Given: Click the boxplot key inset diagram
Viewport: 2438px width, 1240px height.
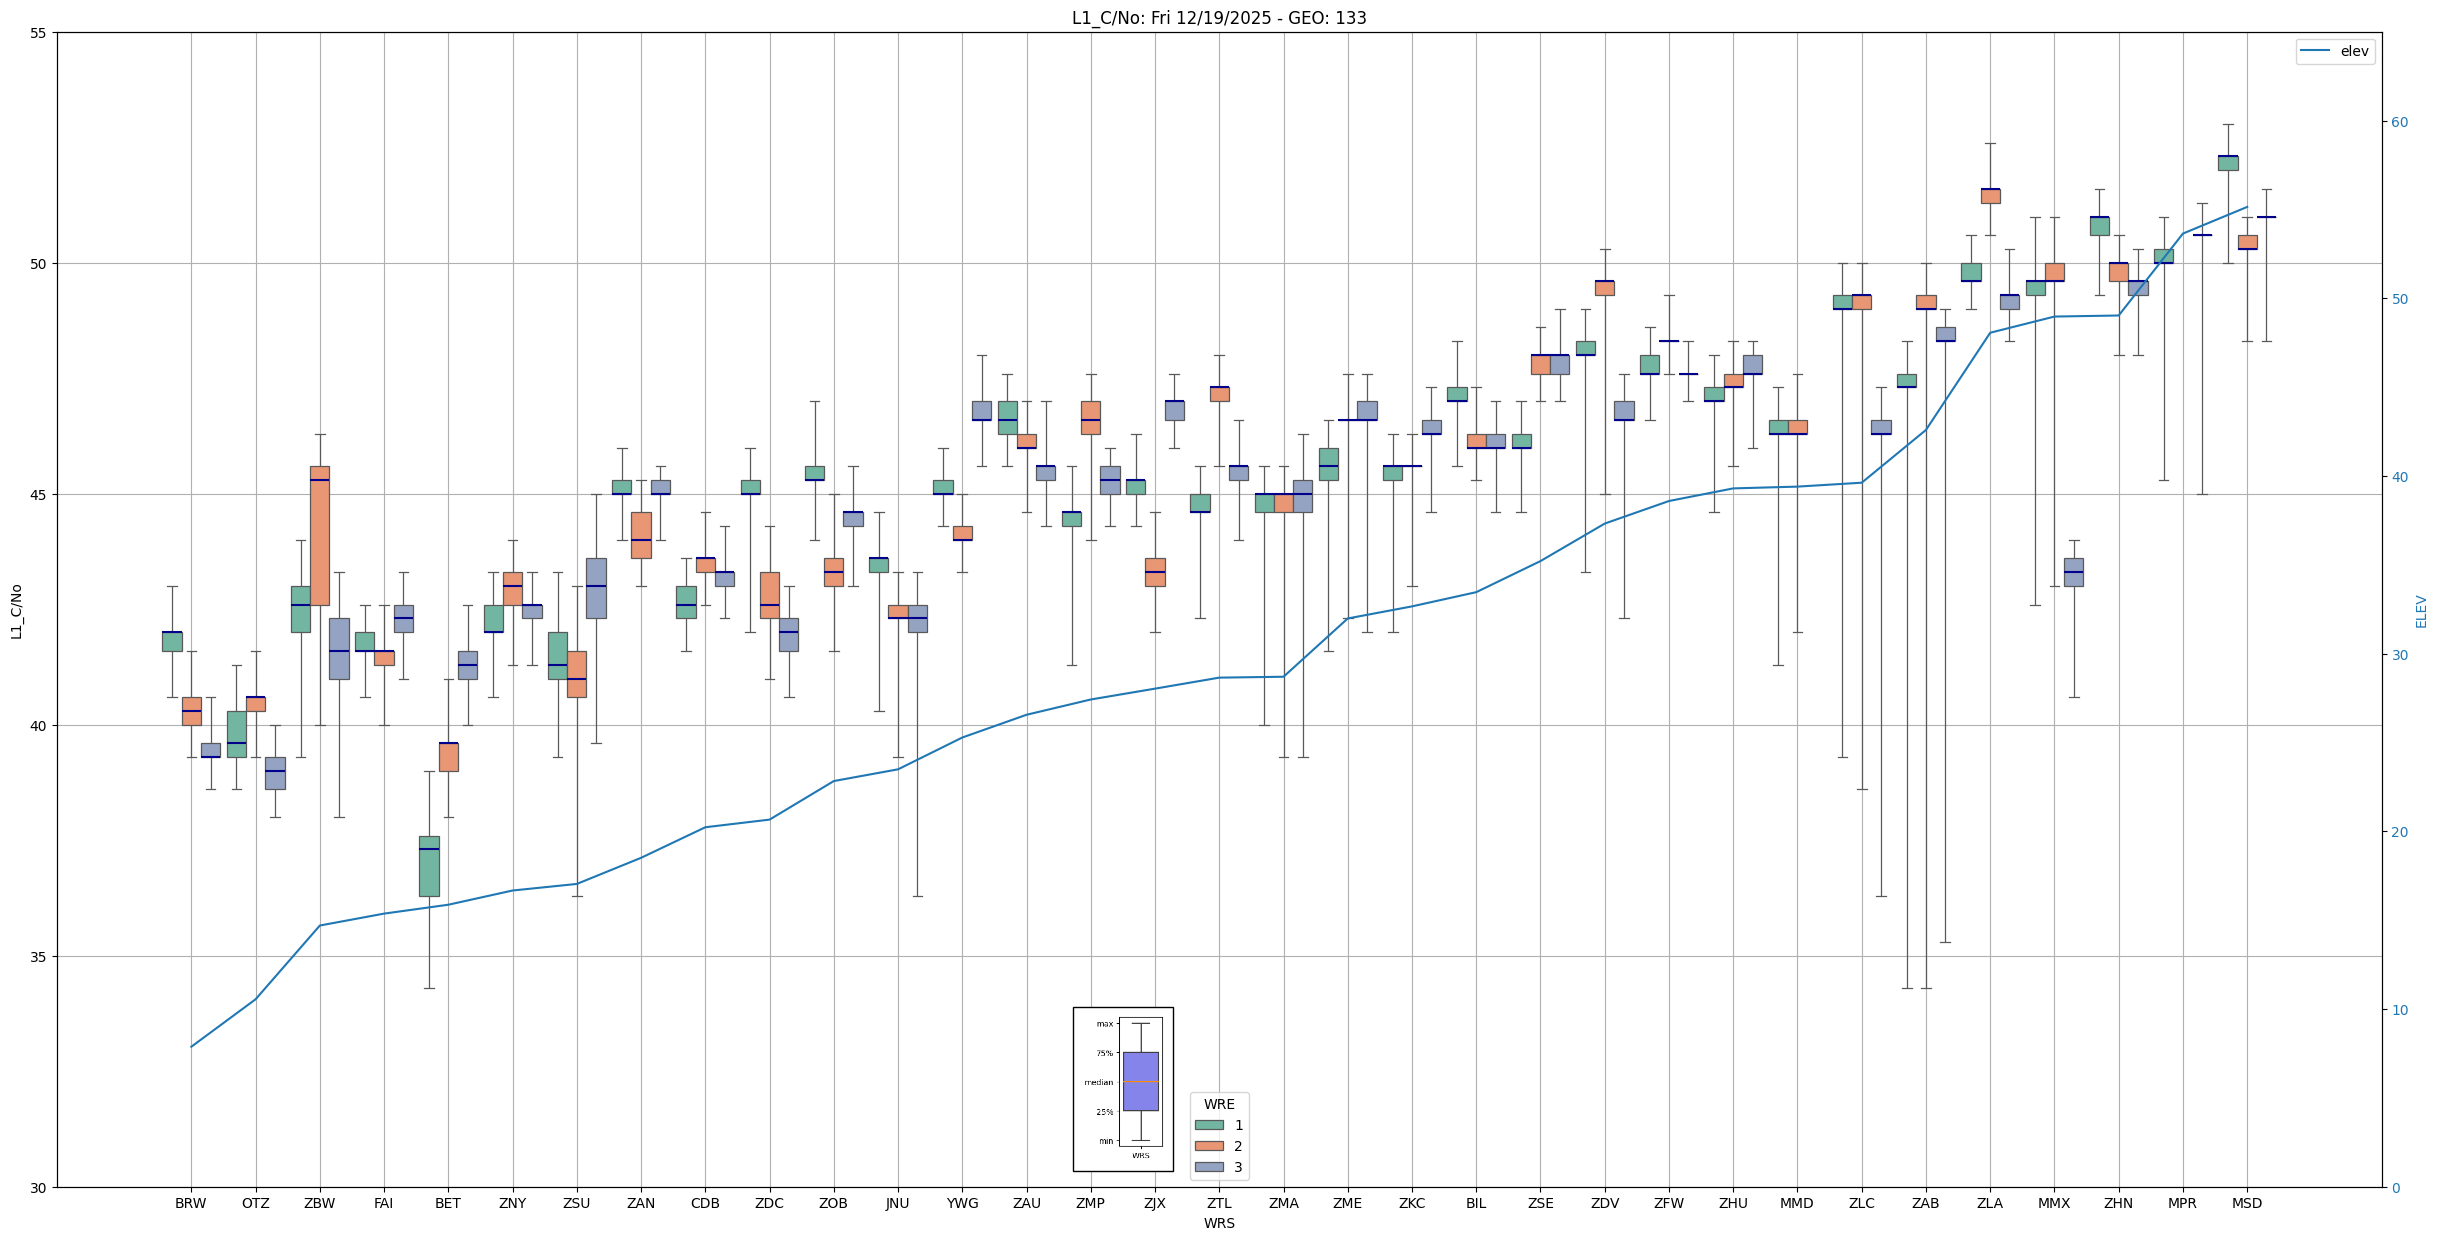Looking at the screenshot, I should pos(1123,1088).
